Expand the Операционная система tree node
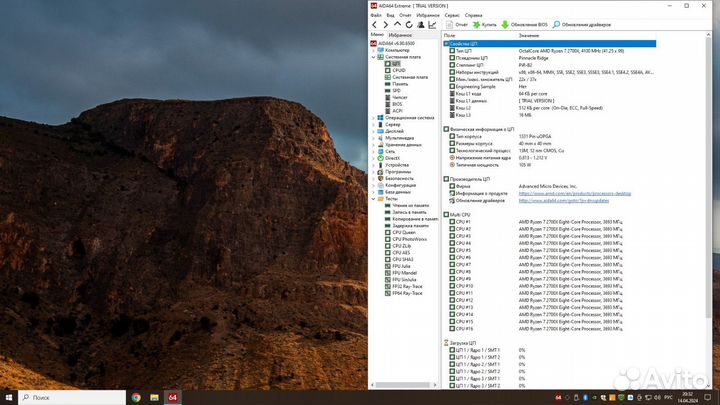Screen dimensions: 720x405 [x=373, y=117]
